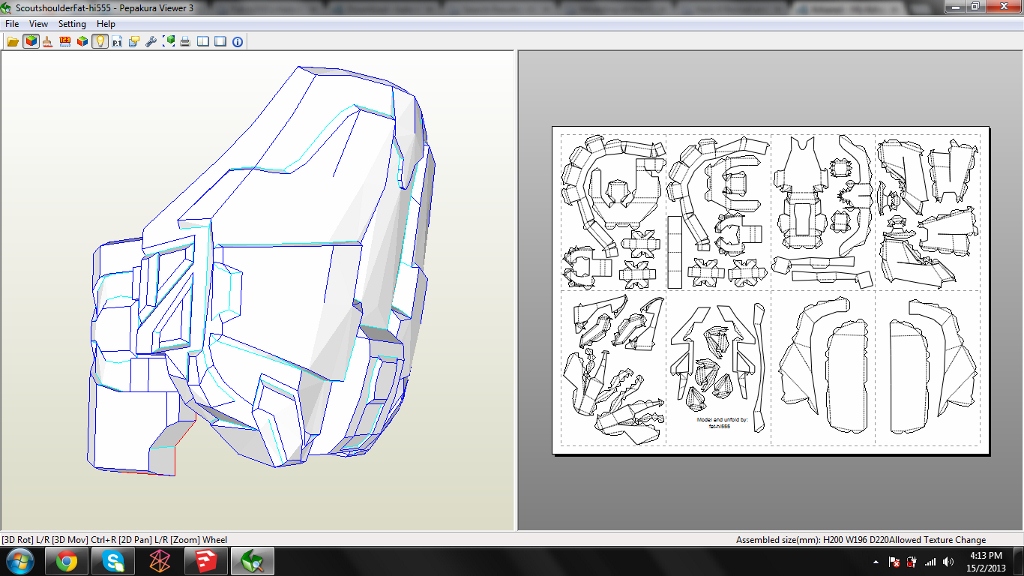Click the second colored cube icon
The image size is (1024, 576).
[x=82, y=42]
